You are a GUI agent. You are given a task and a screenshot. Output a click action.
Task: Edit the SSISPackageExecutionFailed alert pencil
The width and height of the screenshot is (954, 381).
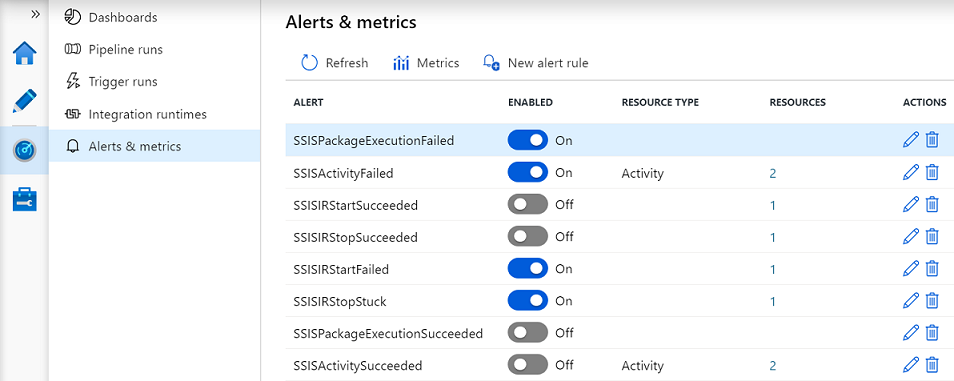911,140
